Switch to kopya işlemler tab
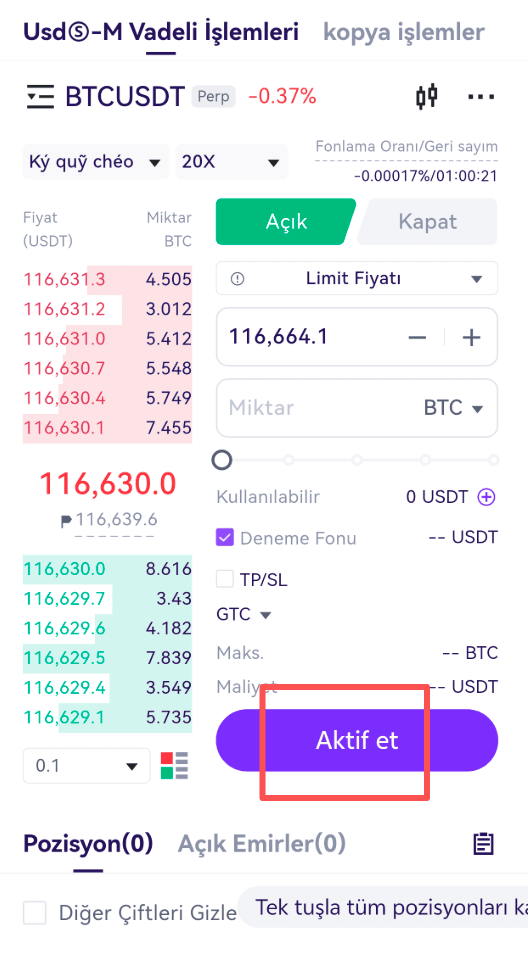This screenshot has width=528, height=954. pos(404,32)
